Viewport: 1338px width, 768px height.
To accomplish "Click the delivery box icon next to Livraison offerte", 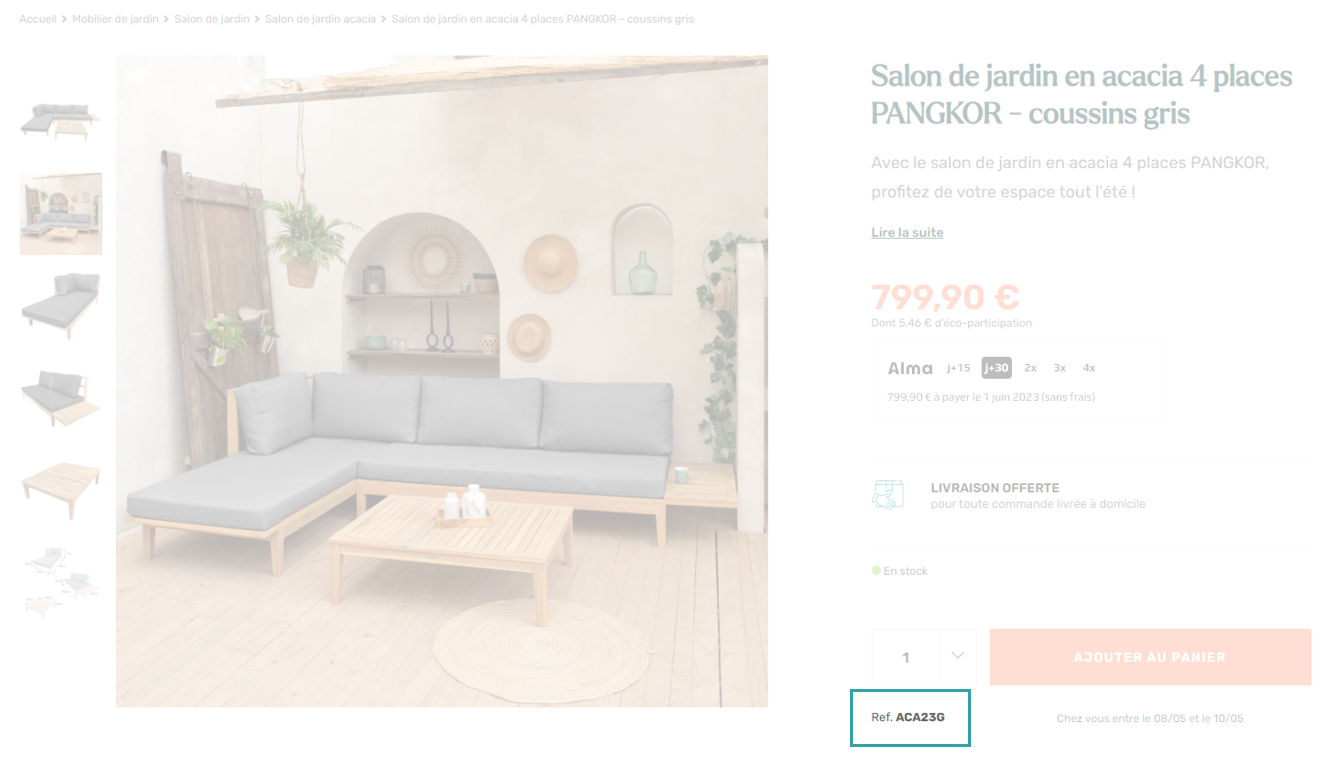I will (x=887, y=495).
